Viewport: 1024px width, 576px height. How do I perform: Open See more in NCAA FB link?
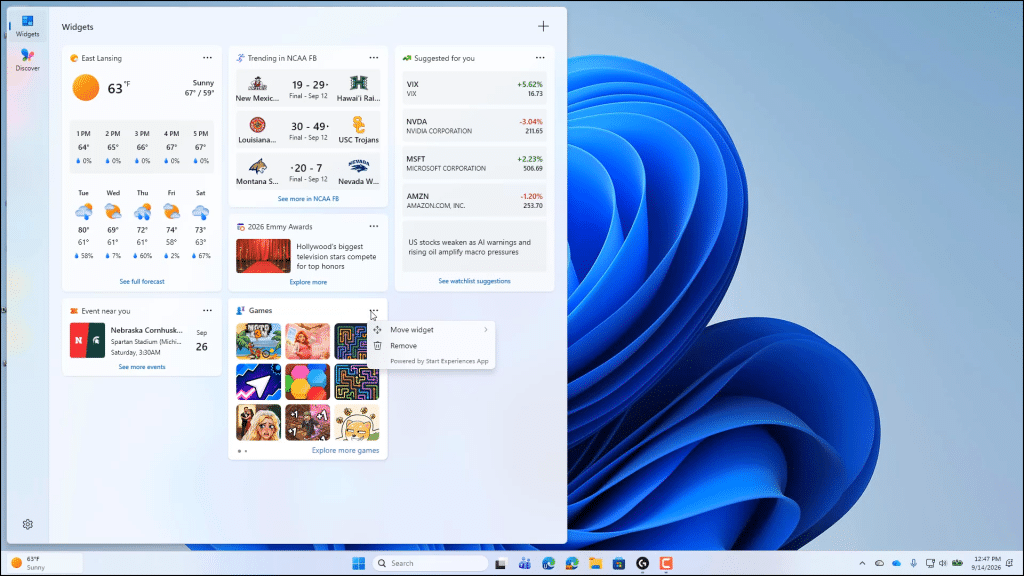pos(308,199)
